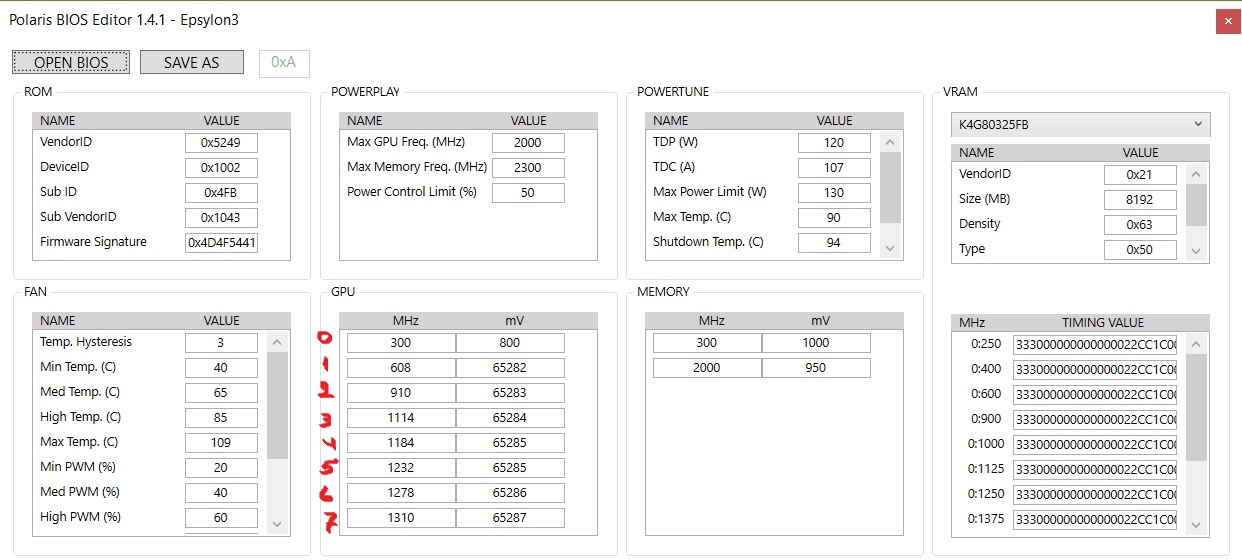Edit VRAM Type value 0x50
Image resolution: width=1242 pixels, height=560 pixels.
tap(1140, 249)
